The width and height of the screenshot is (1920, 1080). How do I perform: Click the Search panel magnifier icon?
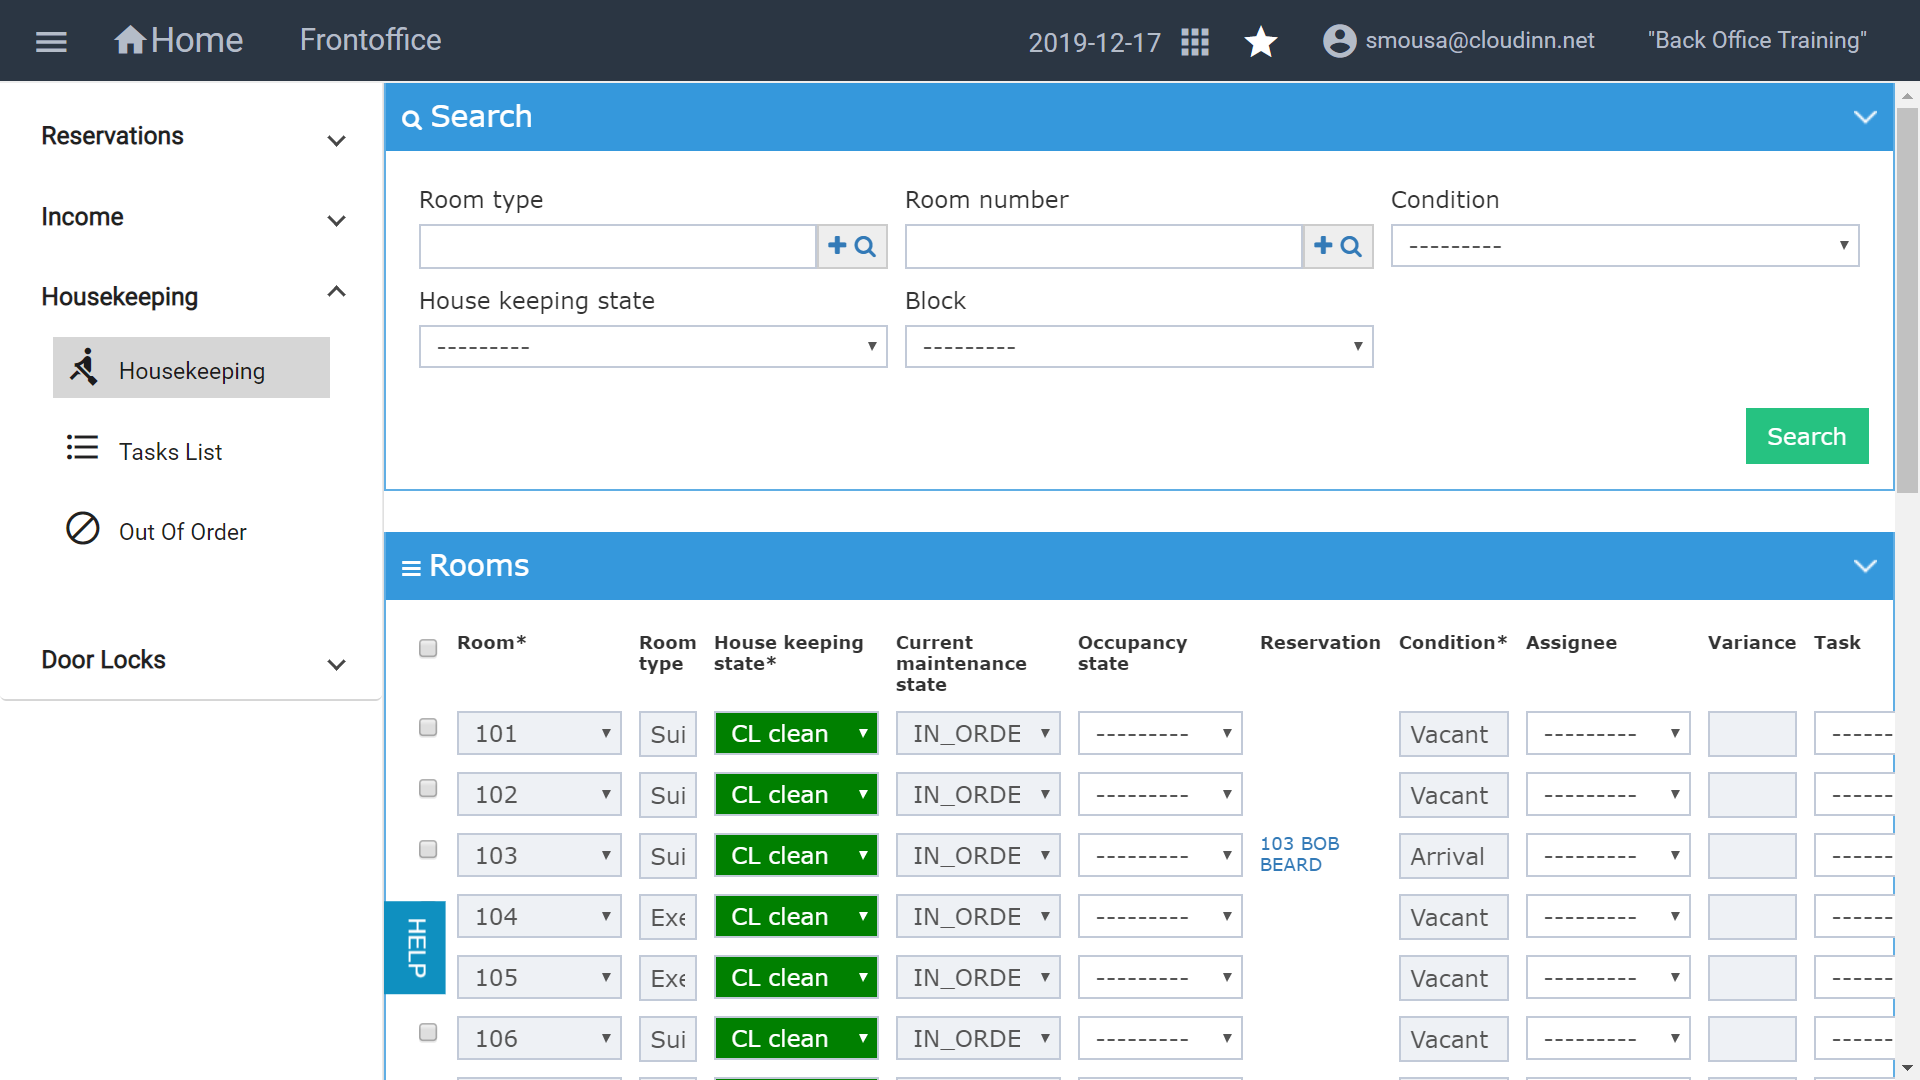point(411,120)
